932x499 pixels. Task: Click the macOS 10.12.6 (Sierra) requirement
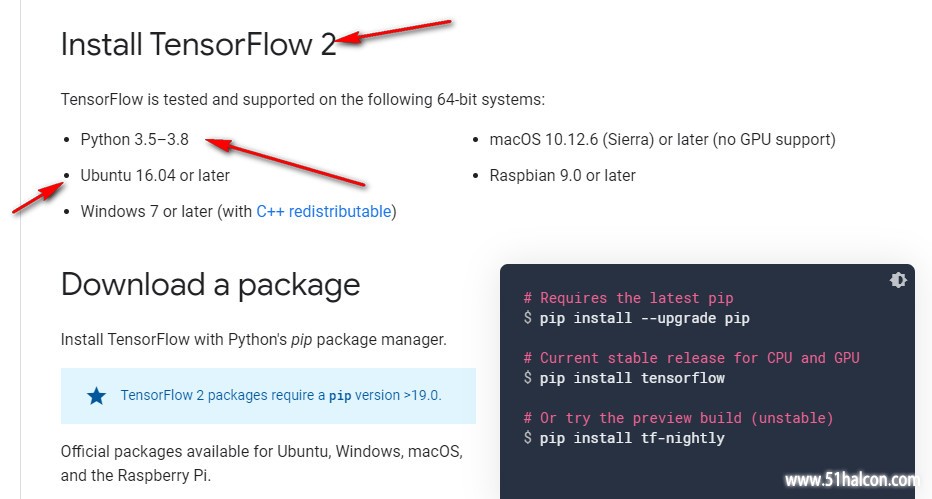tap(662, 140)
